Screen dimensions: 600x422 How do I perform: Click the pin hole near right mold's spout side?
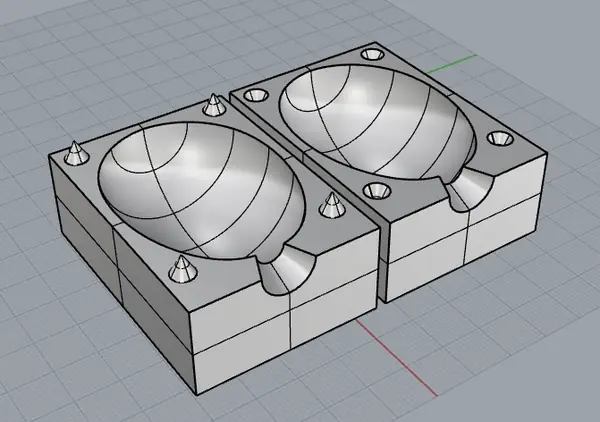500,138
